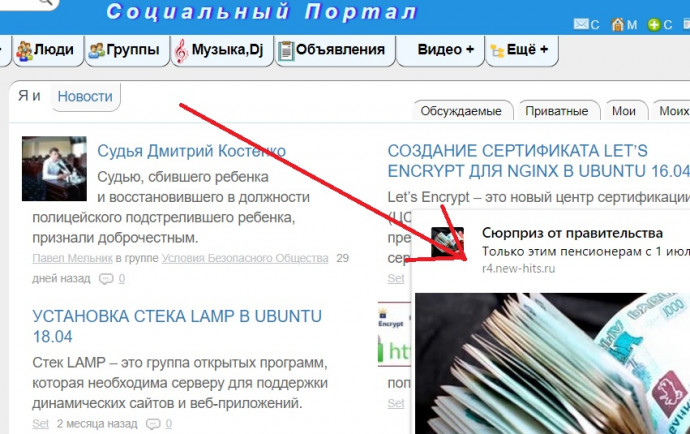Click the home icon in header
The height and width of the screenshot is (434, 690).
[618, 25]
